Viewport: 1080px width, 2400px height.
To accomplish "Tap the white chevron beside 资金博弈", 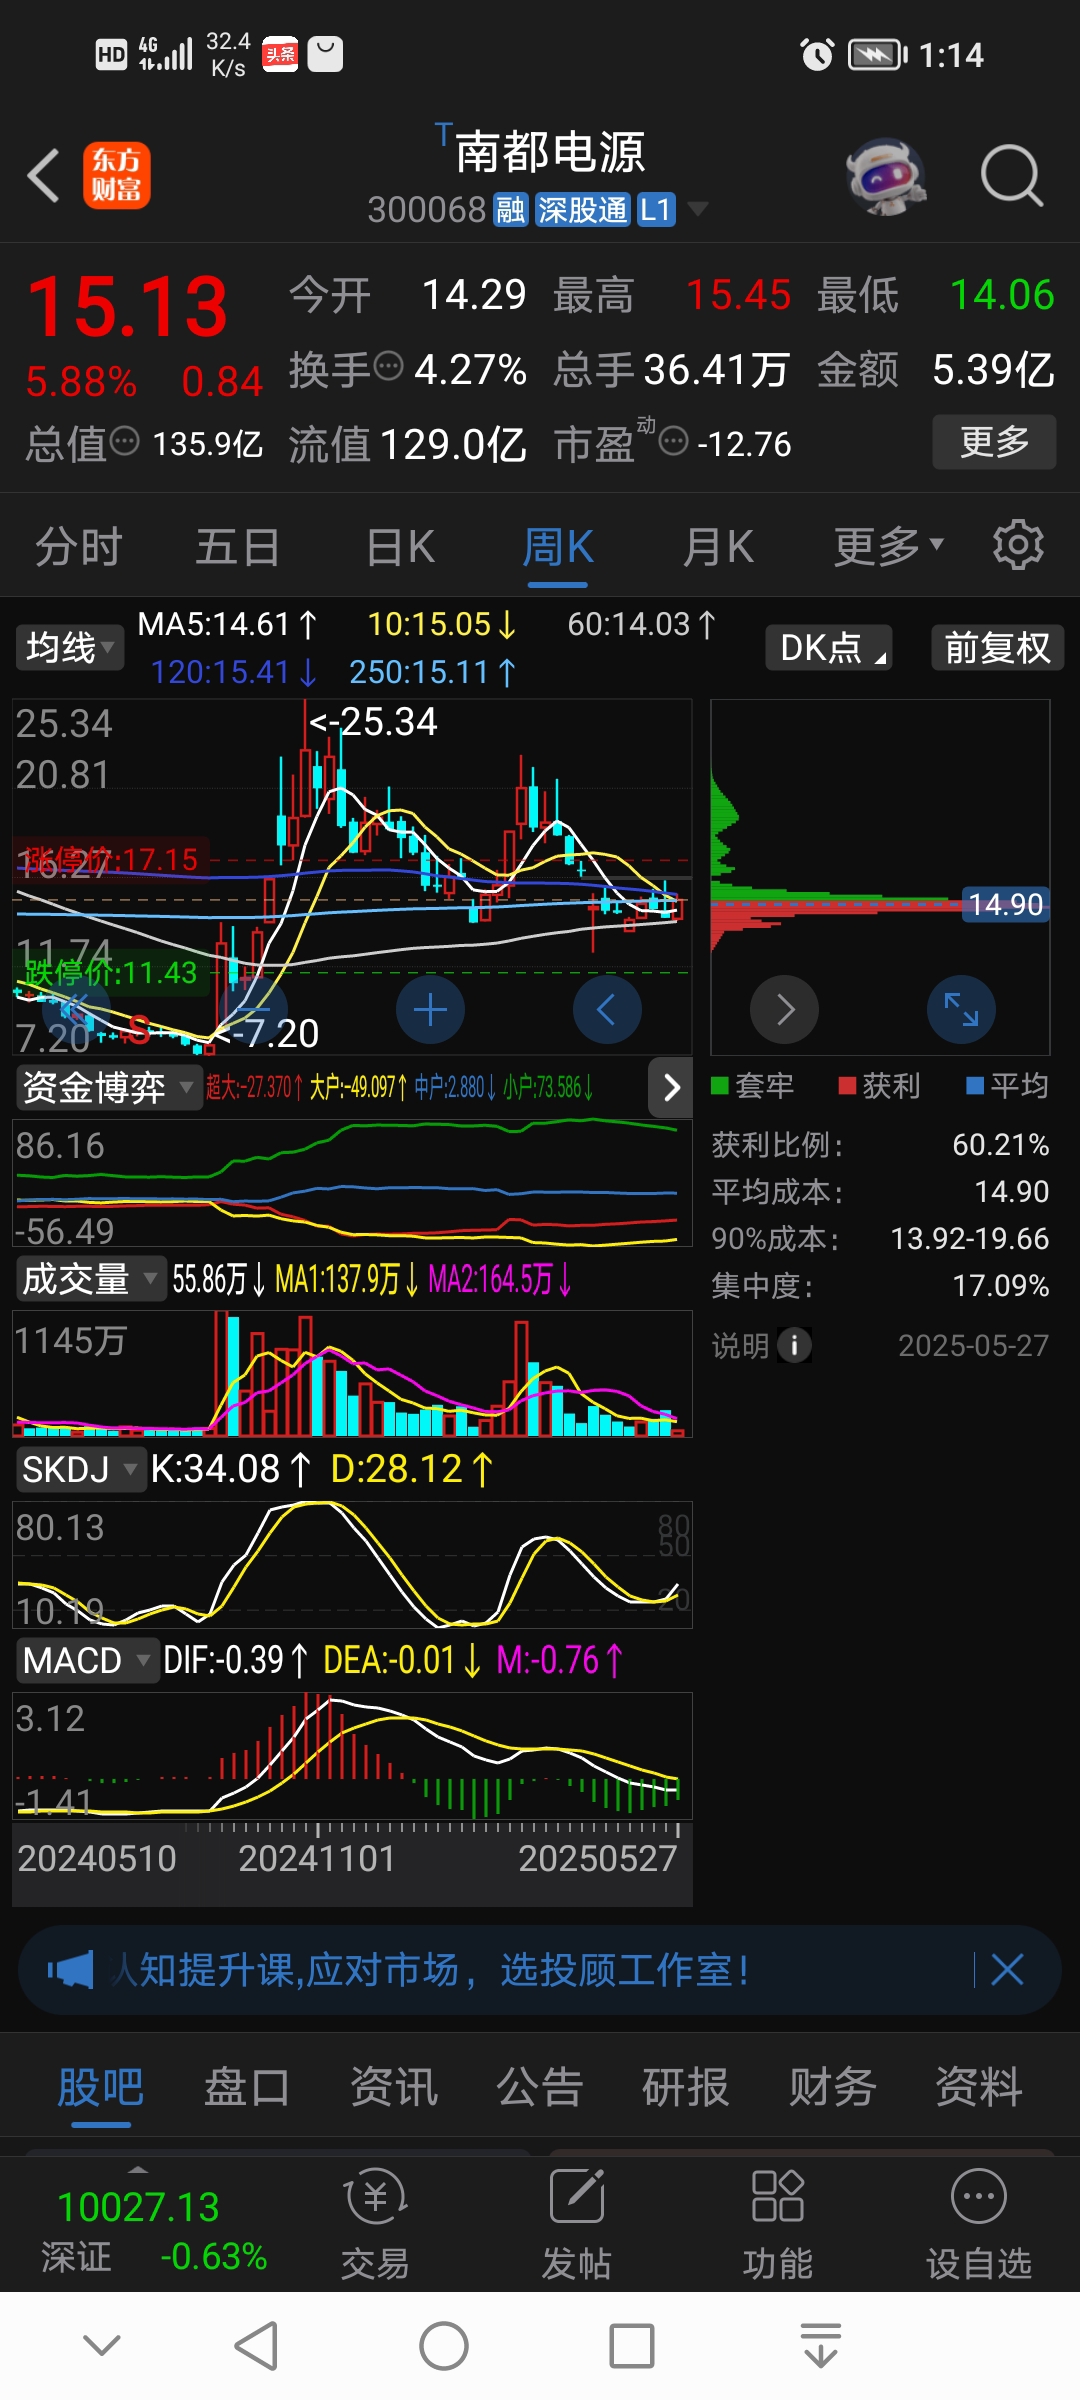I will click(x=671, y=1087).
